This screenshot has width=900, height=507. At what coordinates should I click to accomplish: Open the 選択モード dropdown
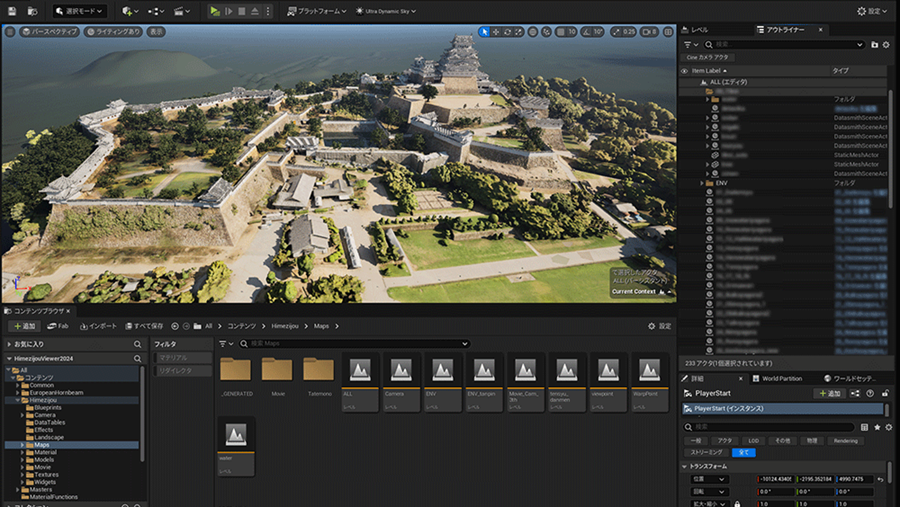pos(80,11)
